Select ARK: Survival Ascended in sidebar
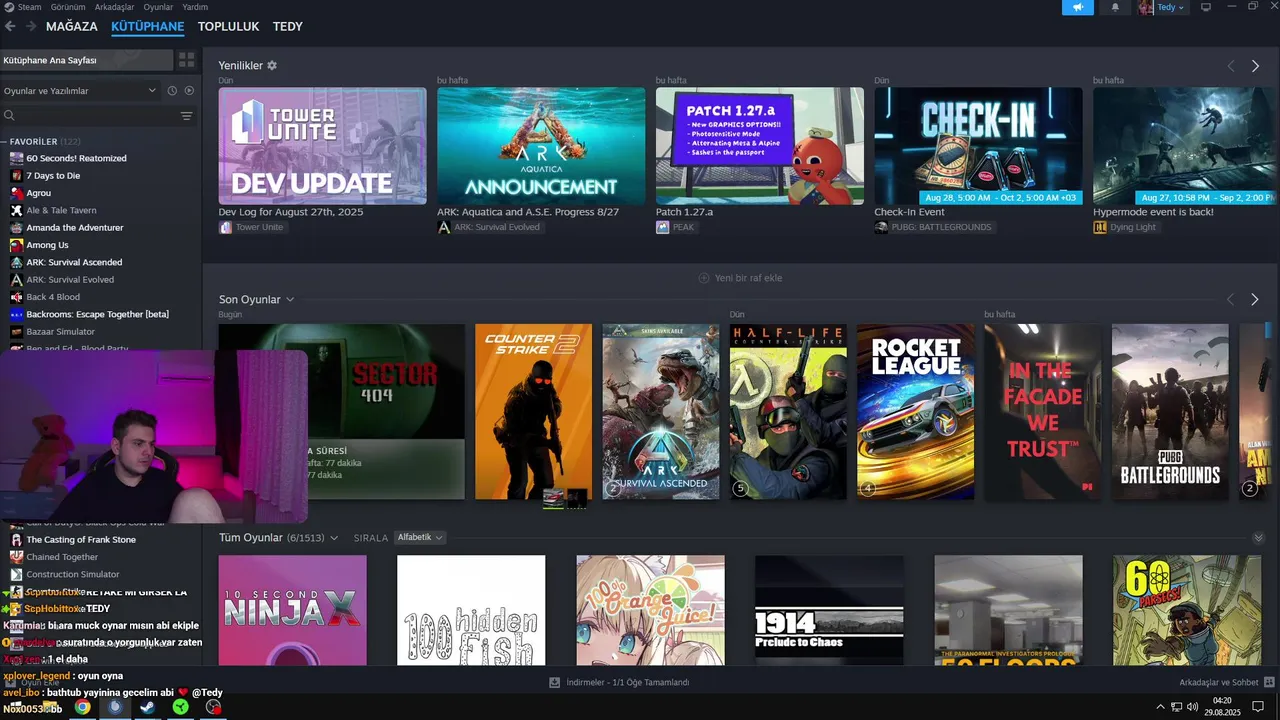The height and width of the screenshot is (720, 1280). tap(74, 262)
